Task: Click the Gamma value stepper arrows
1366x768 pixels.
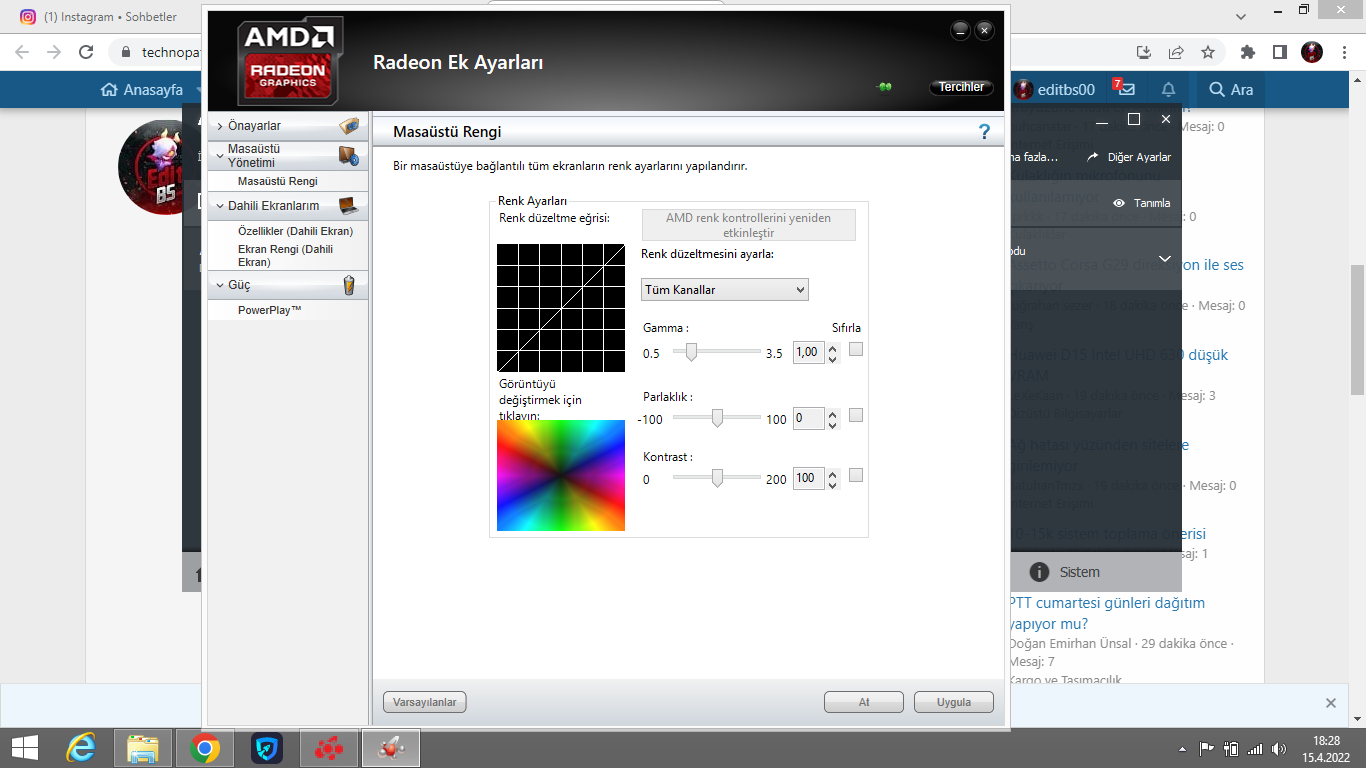Action: pos(833,352)
